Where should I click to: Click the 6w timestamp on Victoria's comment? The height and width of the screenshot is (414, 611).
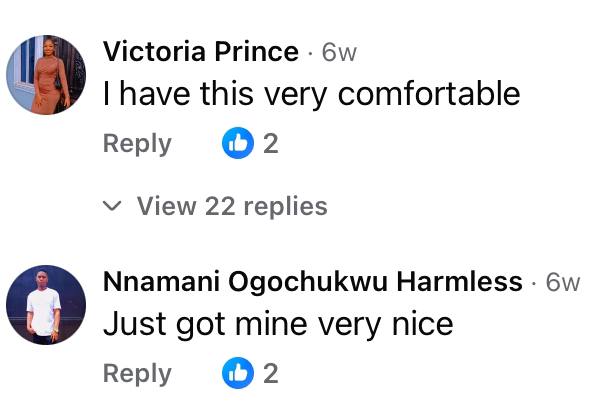click(339, 52)
